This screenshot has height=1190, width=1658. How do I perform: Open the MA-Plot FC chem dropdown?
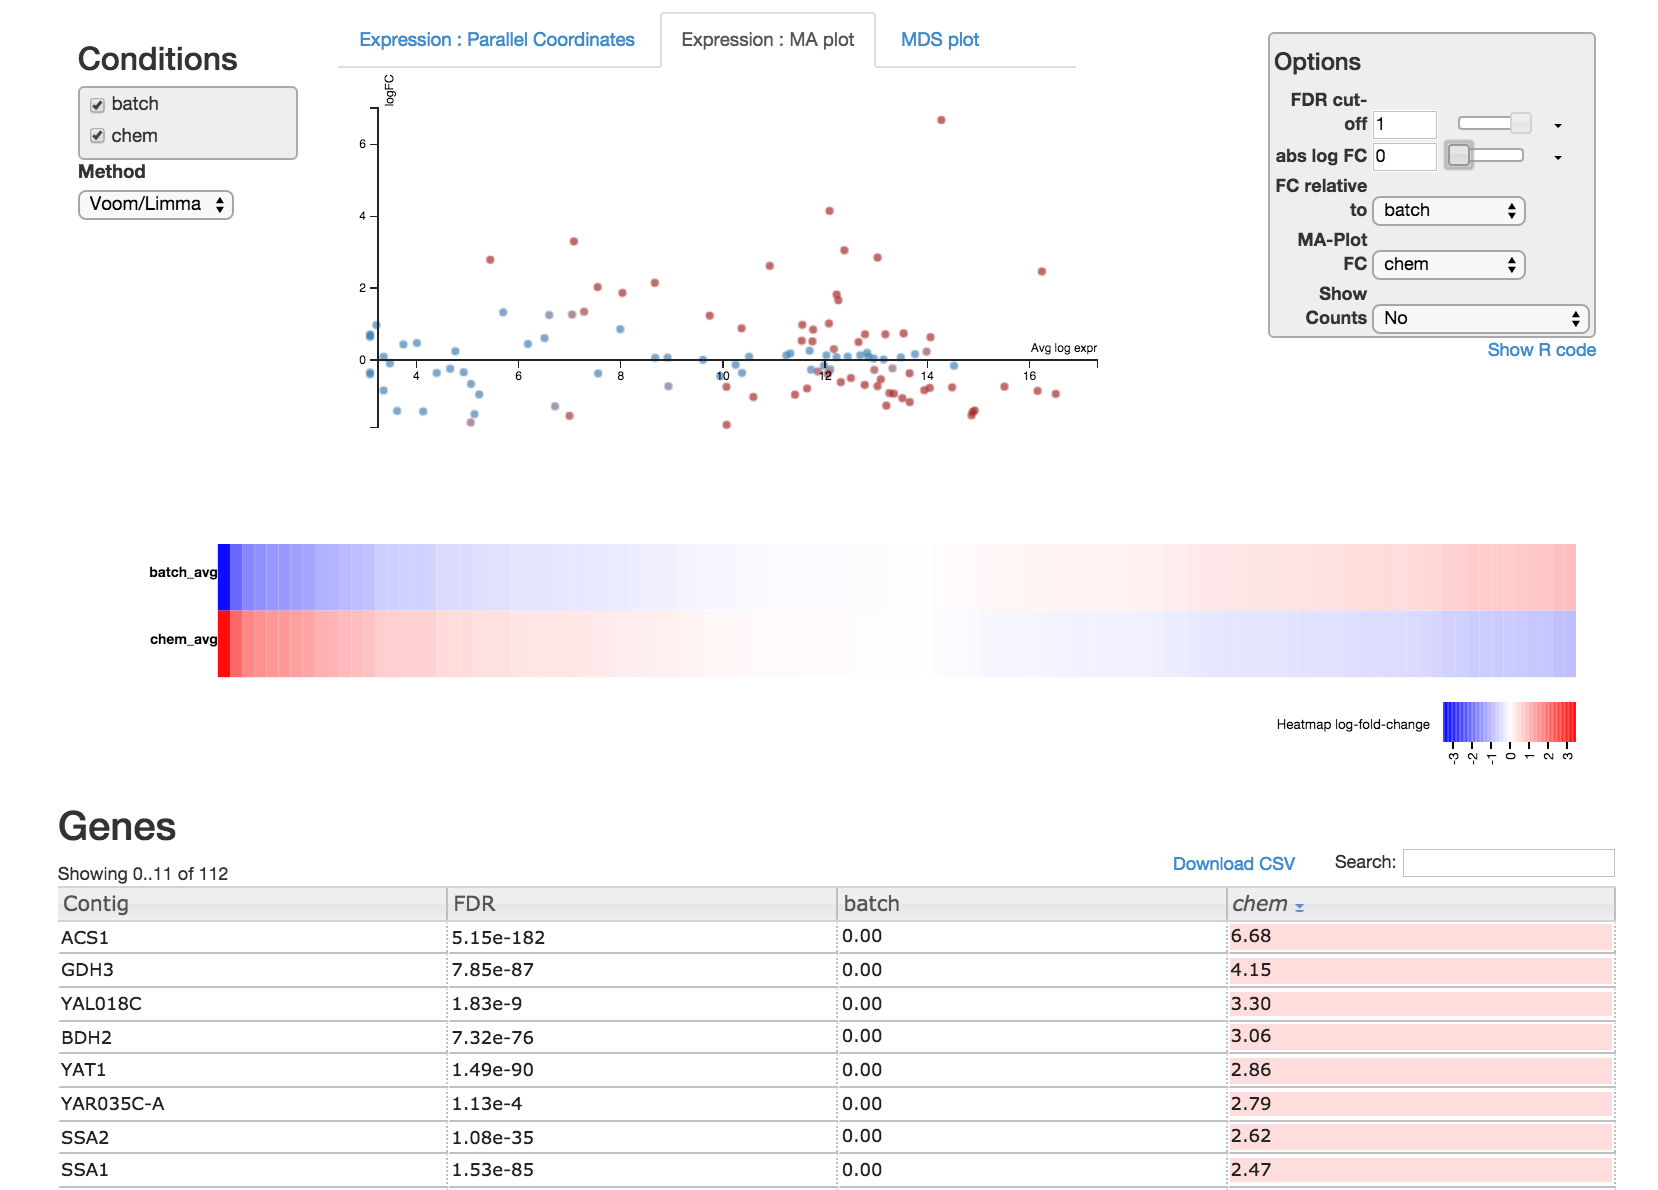[1449, 265]
